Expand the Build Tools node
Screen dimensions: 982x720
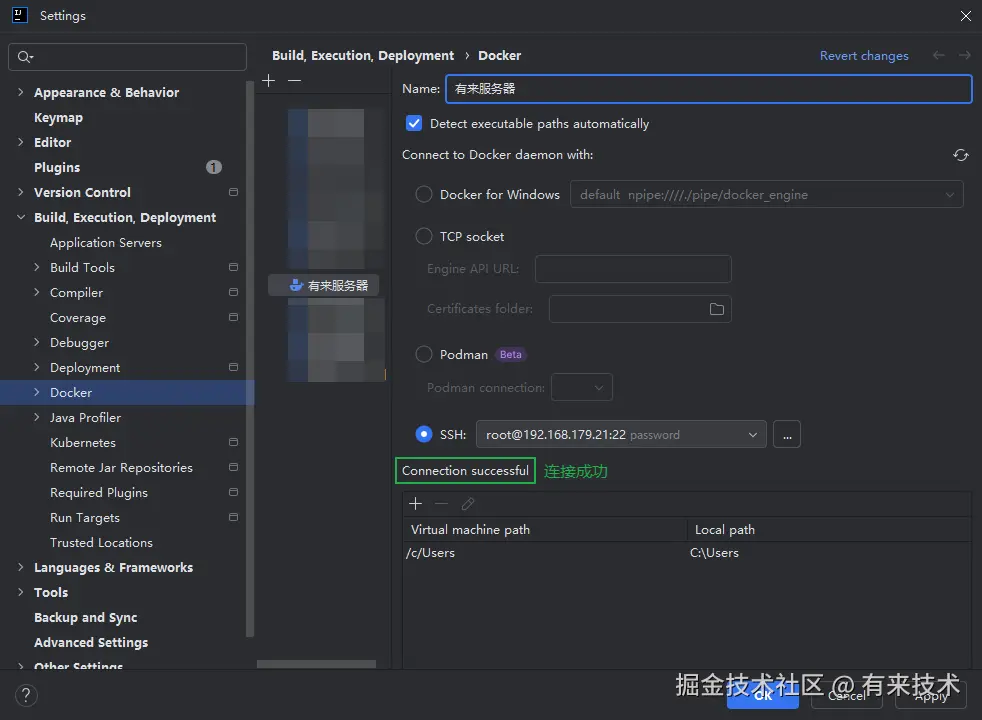pyautogui.click(x=37, y=267)
